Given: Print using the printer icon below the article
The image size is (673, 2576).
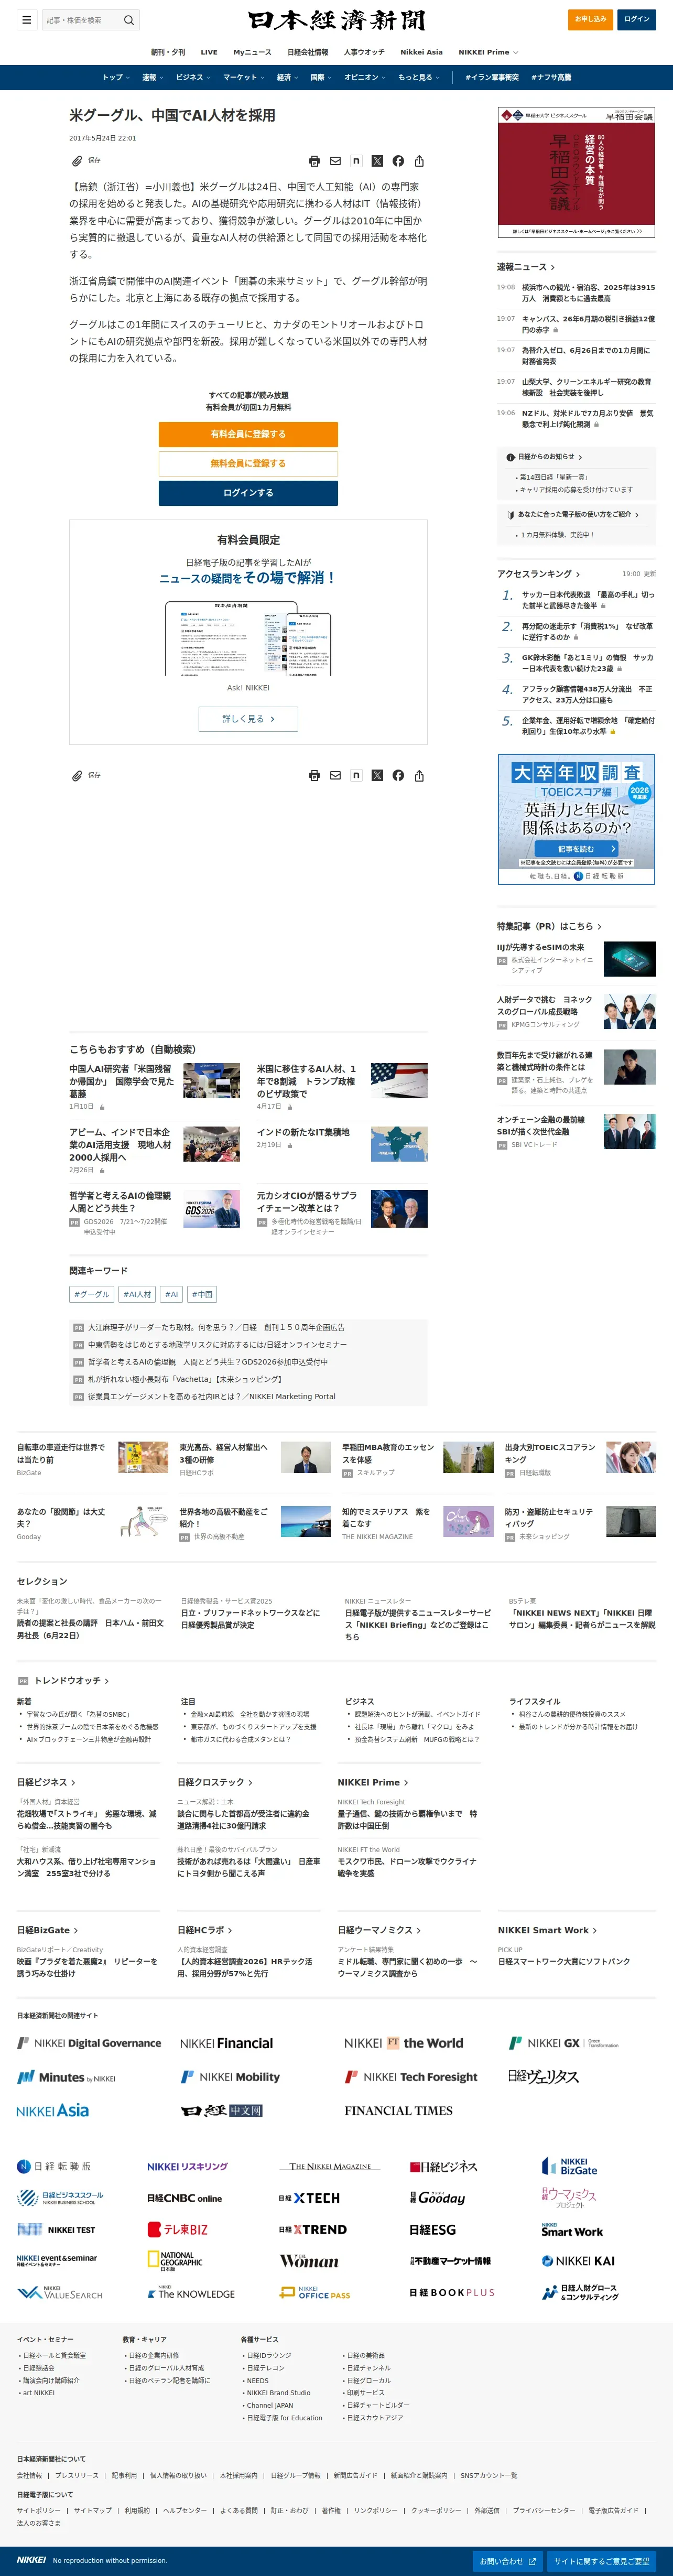Looking at the screenshot, I should (x=314, y=775).
